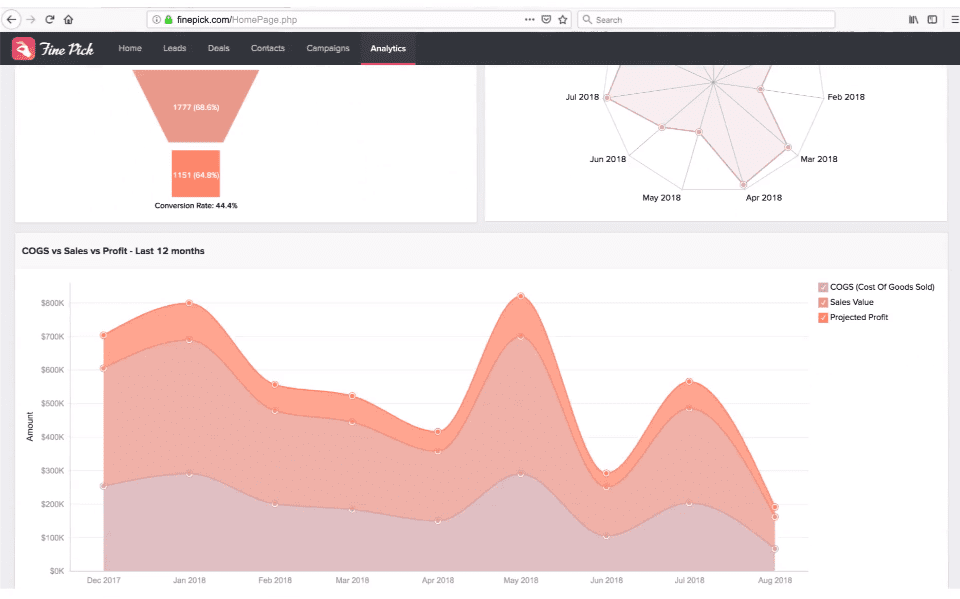Image resolution: width=960 pixels, height=599 pixels.
Task: Click the Pocket save icon
Action: (546, 19)
